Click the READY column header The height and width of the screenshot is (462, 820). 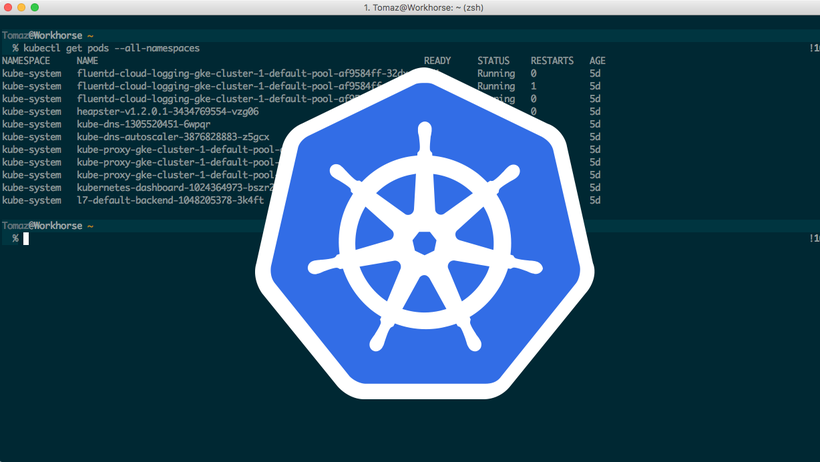click(437, 61)
